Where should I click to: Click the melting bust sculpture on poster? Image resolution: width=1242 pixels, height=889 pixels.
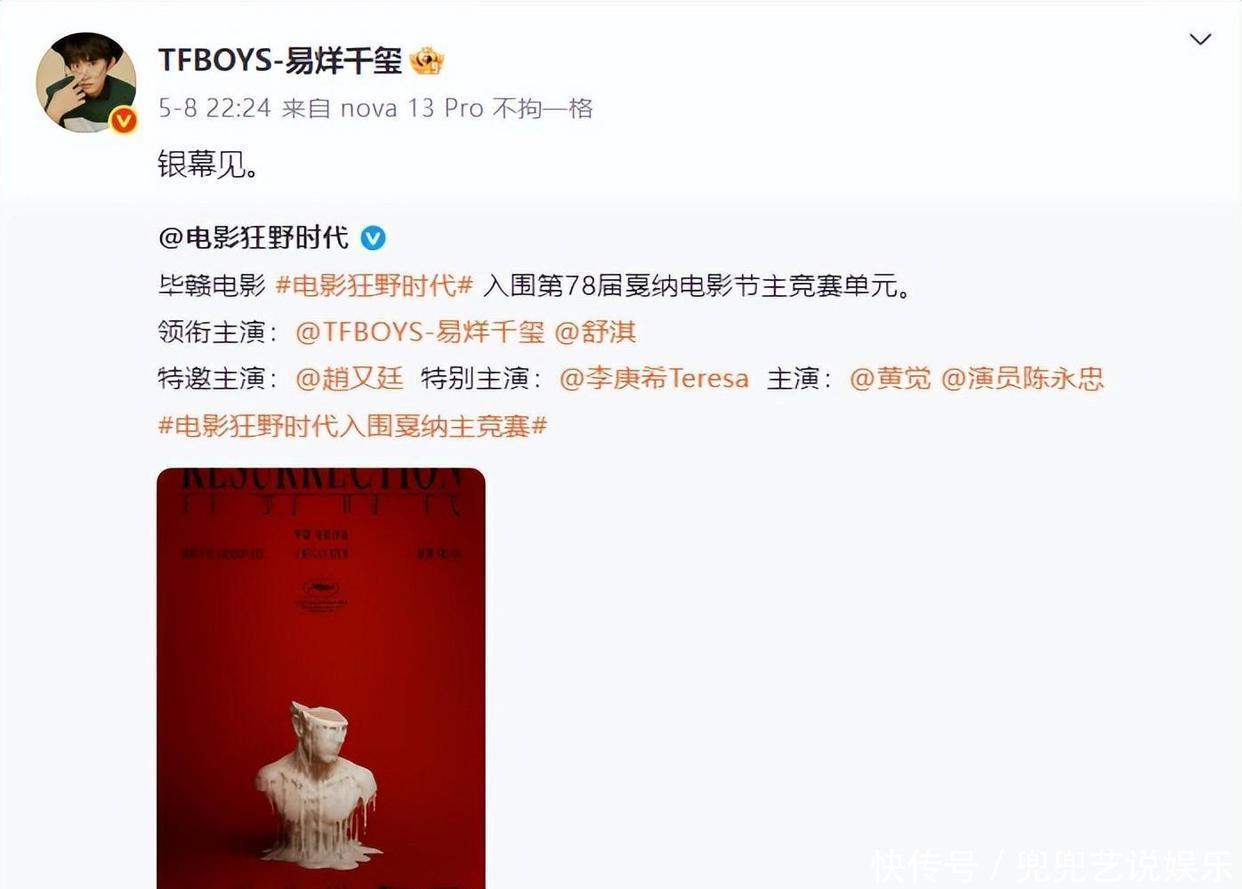point(318,784)
